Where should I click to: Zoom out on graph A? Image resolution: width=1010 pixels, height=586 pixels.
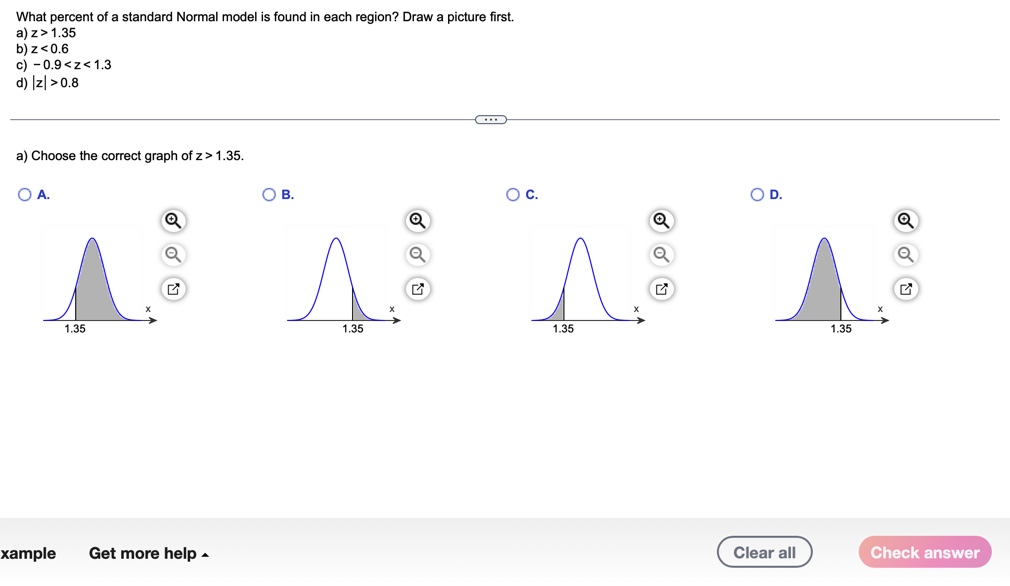tap(172, 254)
